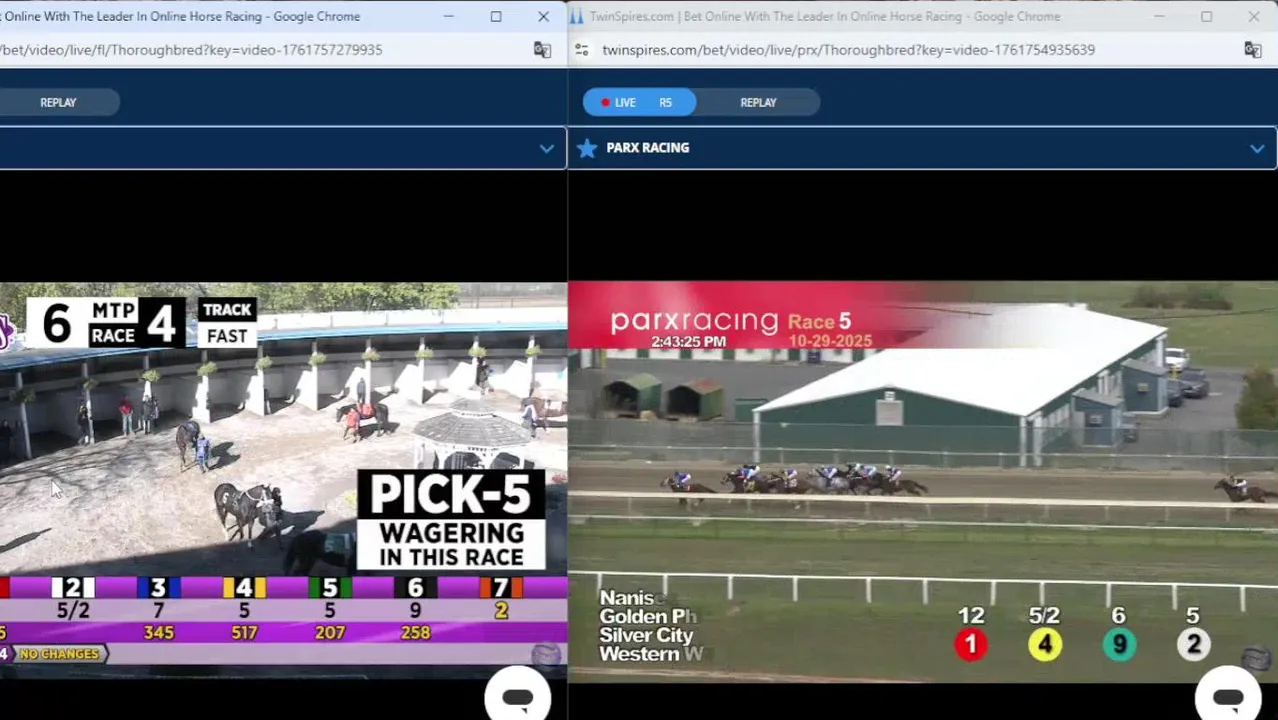Click the PICK-5 wagering banner in left video
1278x720 pixels.
(x=451, y=520)
